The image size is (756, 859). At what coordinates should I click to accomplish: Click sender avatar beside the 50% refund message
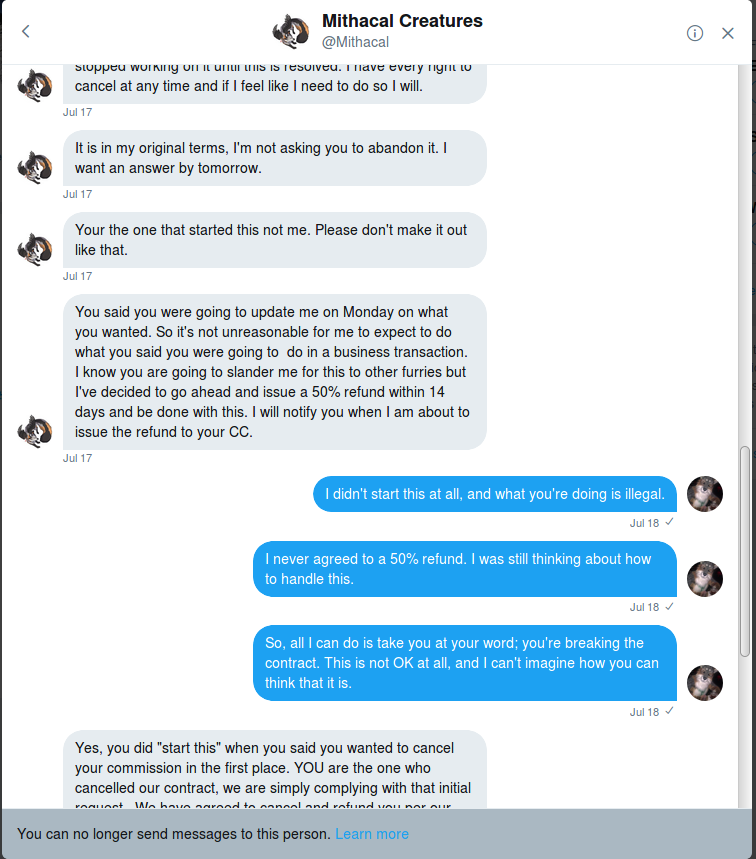[x=35, y=431]
